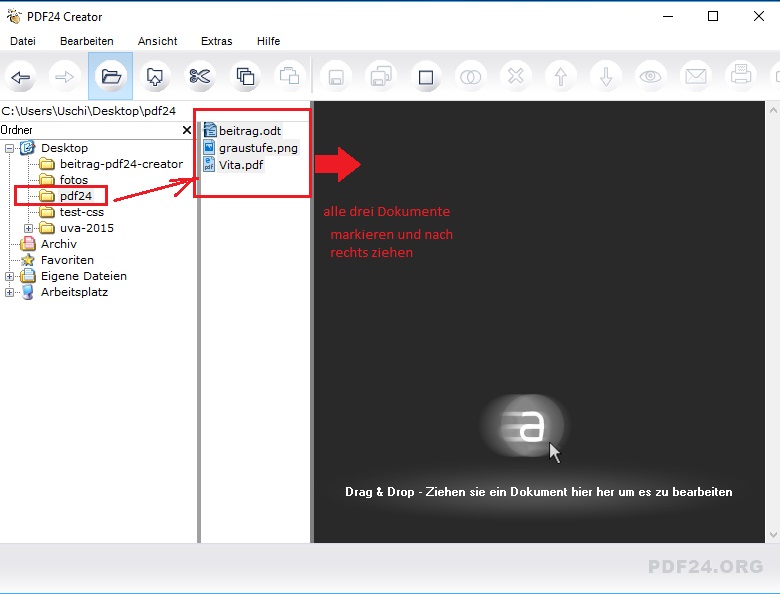Click scrollbar up arrow in document area
This screenshot has height=594, width=780.
pos(773,110)
